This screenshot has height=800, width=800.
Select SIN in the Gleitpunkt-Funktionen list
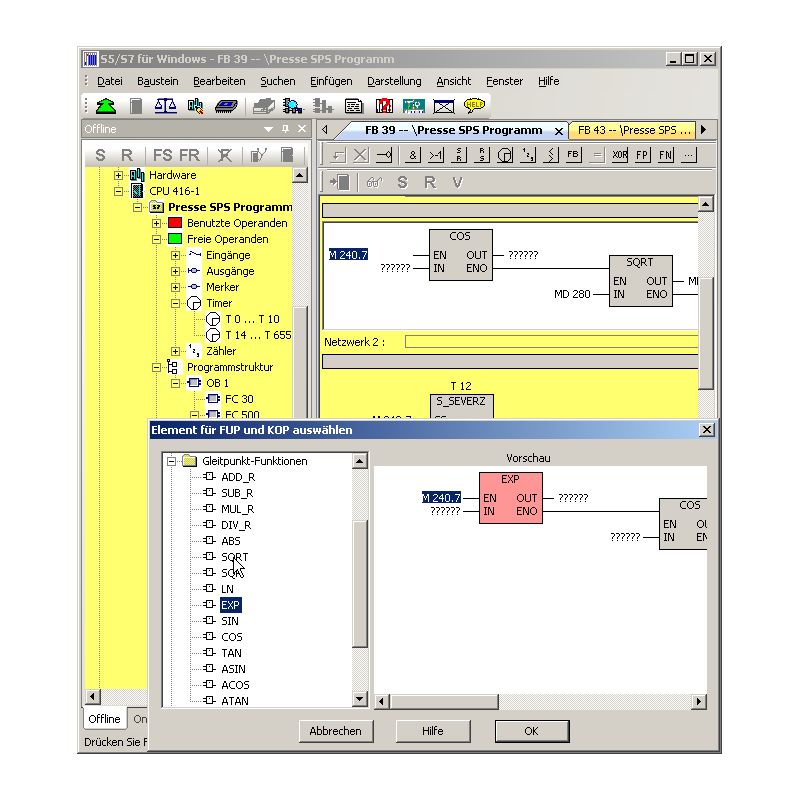(229, 621)
